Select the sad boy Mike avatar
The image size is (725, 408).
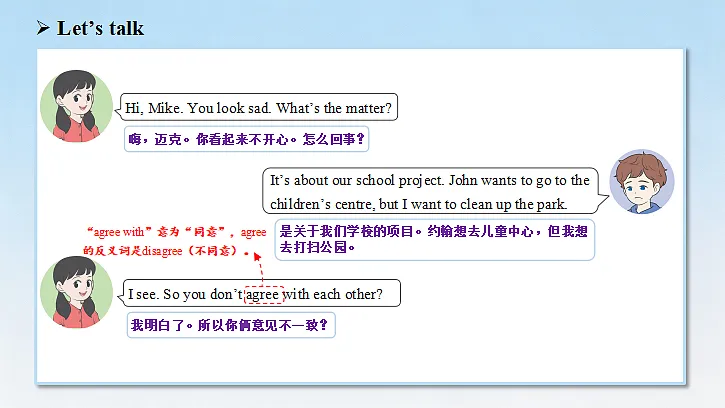pyautogui.click(x=641, y=181)
